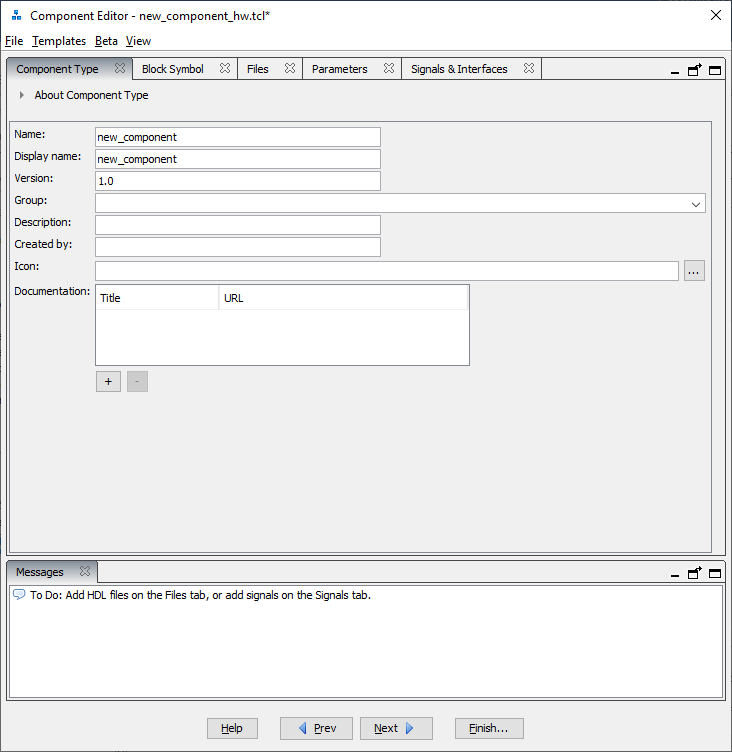Expand the About Component Type section
The height and width of the screenshot is (752, 732).
point(22,96)
